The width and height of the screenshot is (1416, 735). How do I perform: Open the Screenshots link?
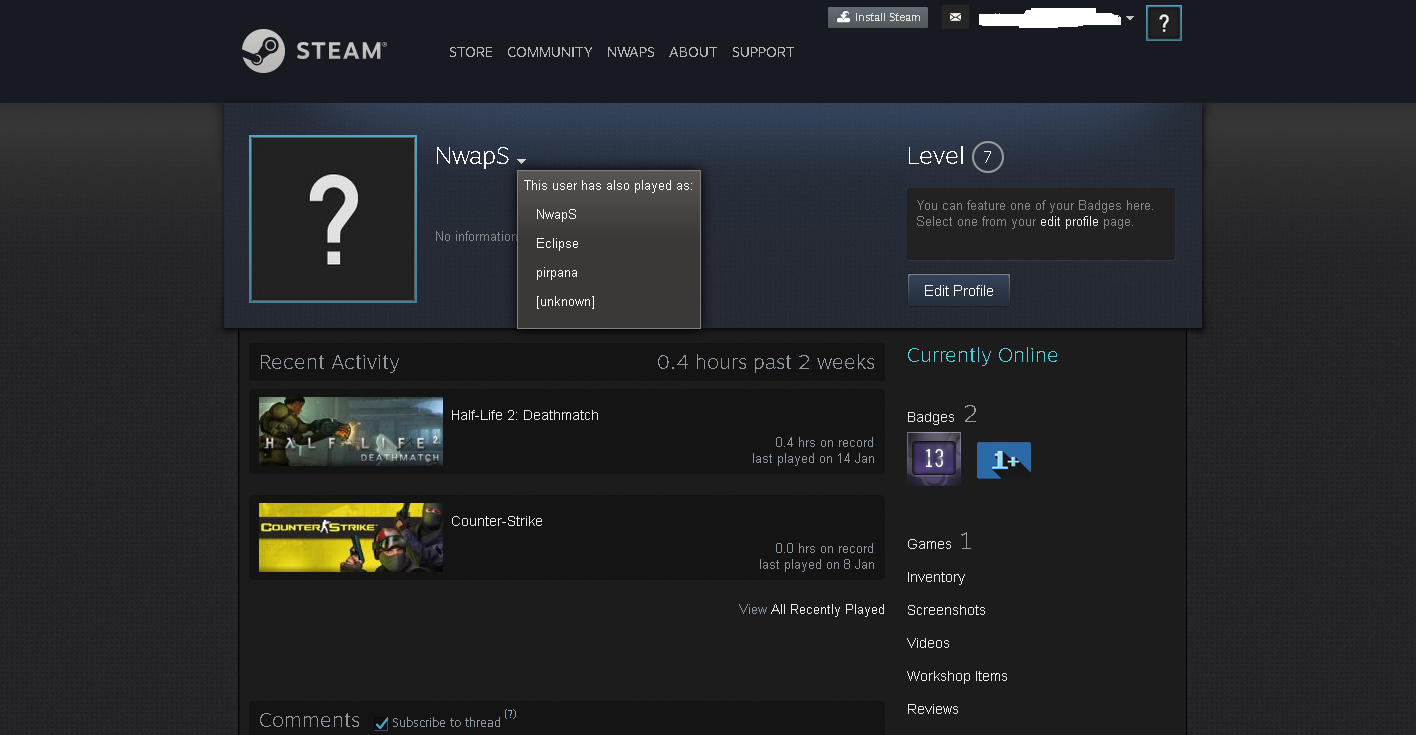[x=946, y=610]
